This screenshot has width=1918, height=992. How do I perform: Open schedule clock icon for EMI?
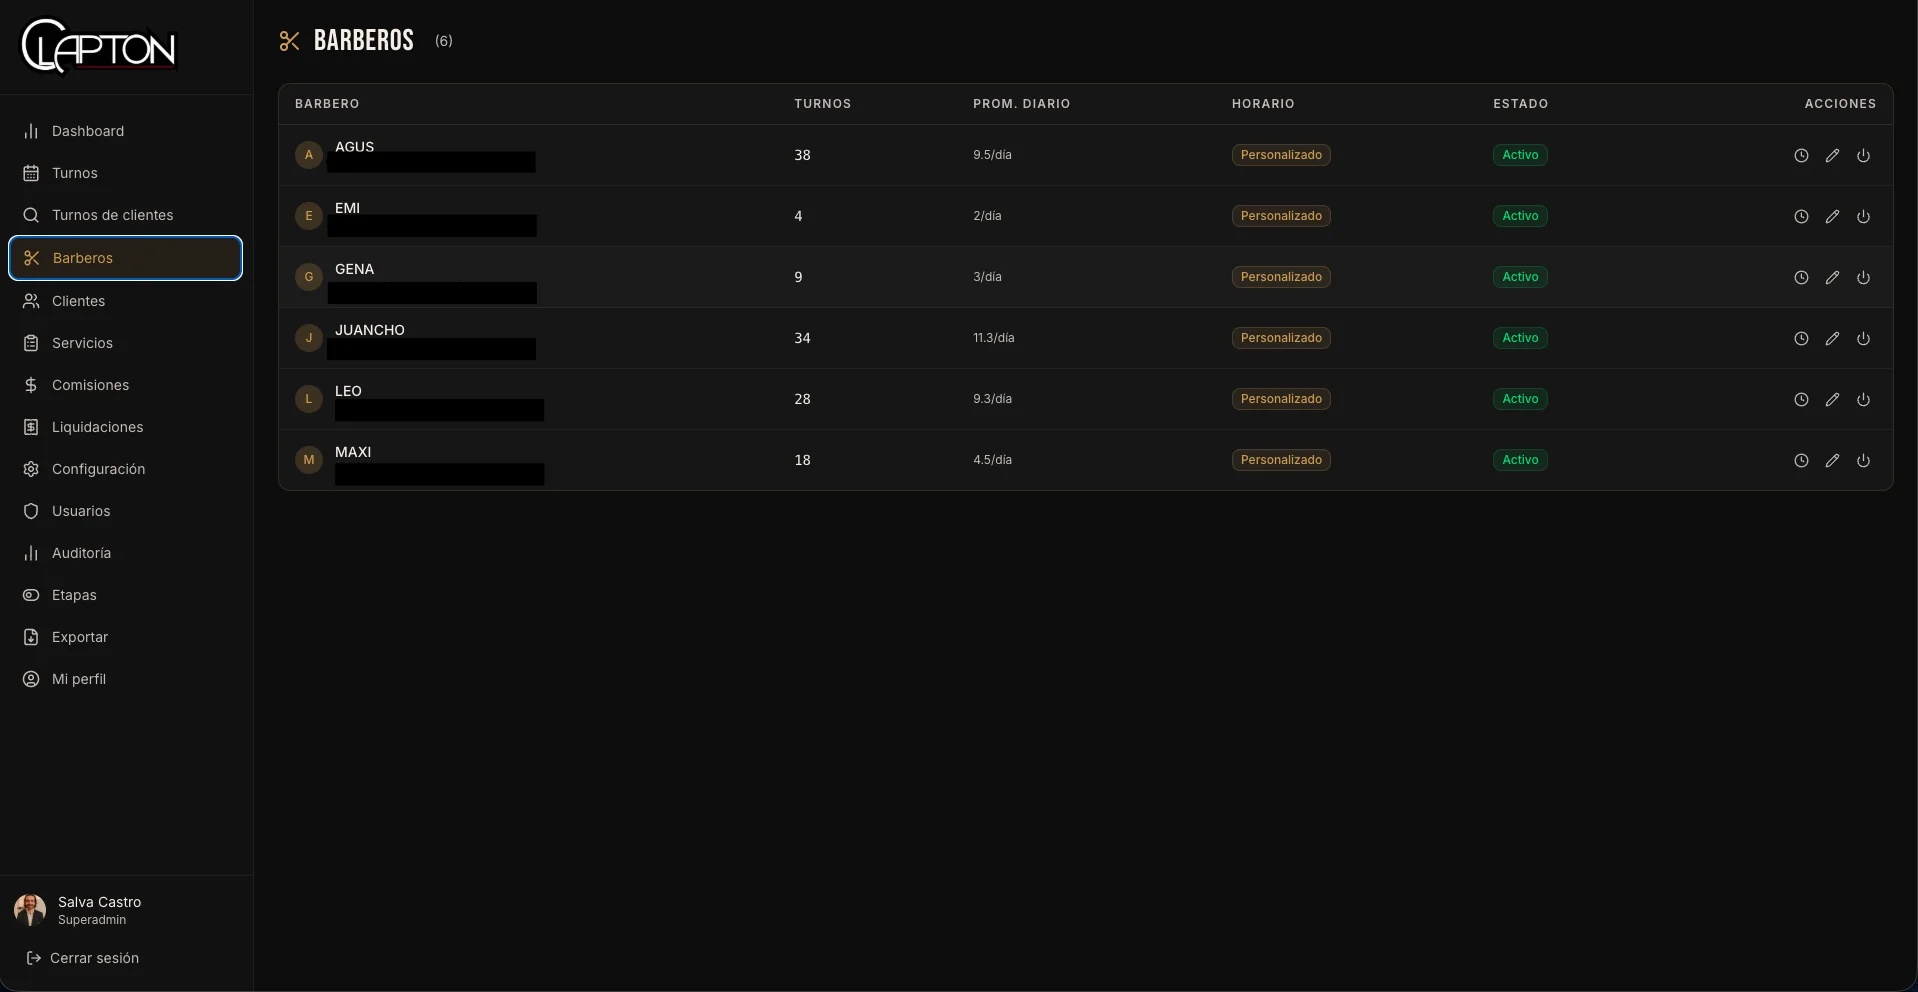[x=1801, y=217]
